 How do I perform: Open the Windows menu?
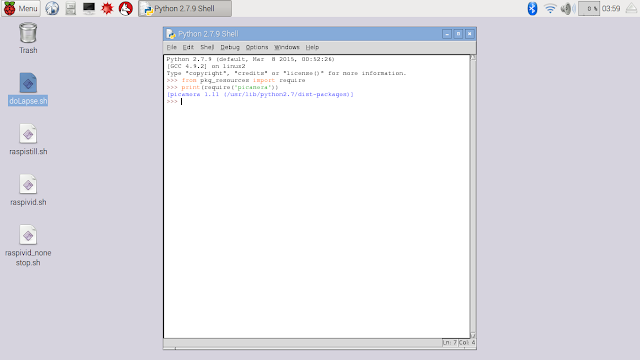point(287,47)
